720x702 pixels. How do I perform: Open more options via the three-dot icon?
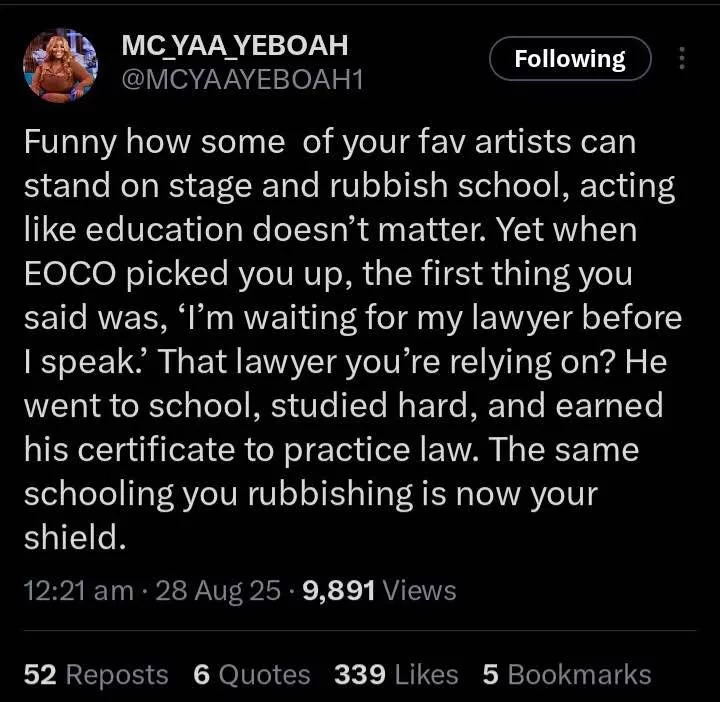[682, 58]
